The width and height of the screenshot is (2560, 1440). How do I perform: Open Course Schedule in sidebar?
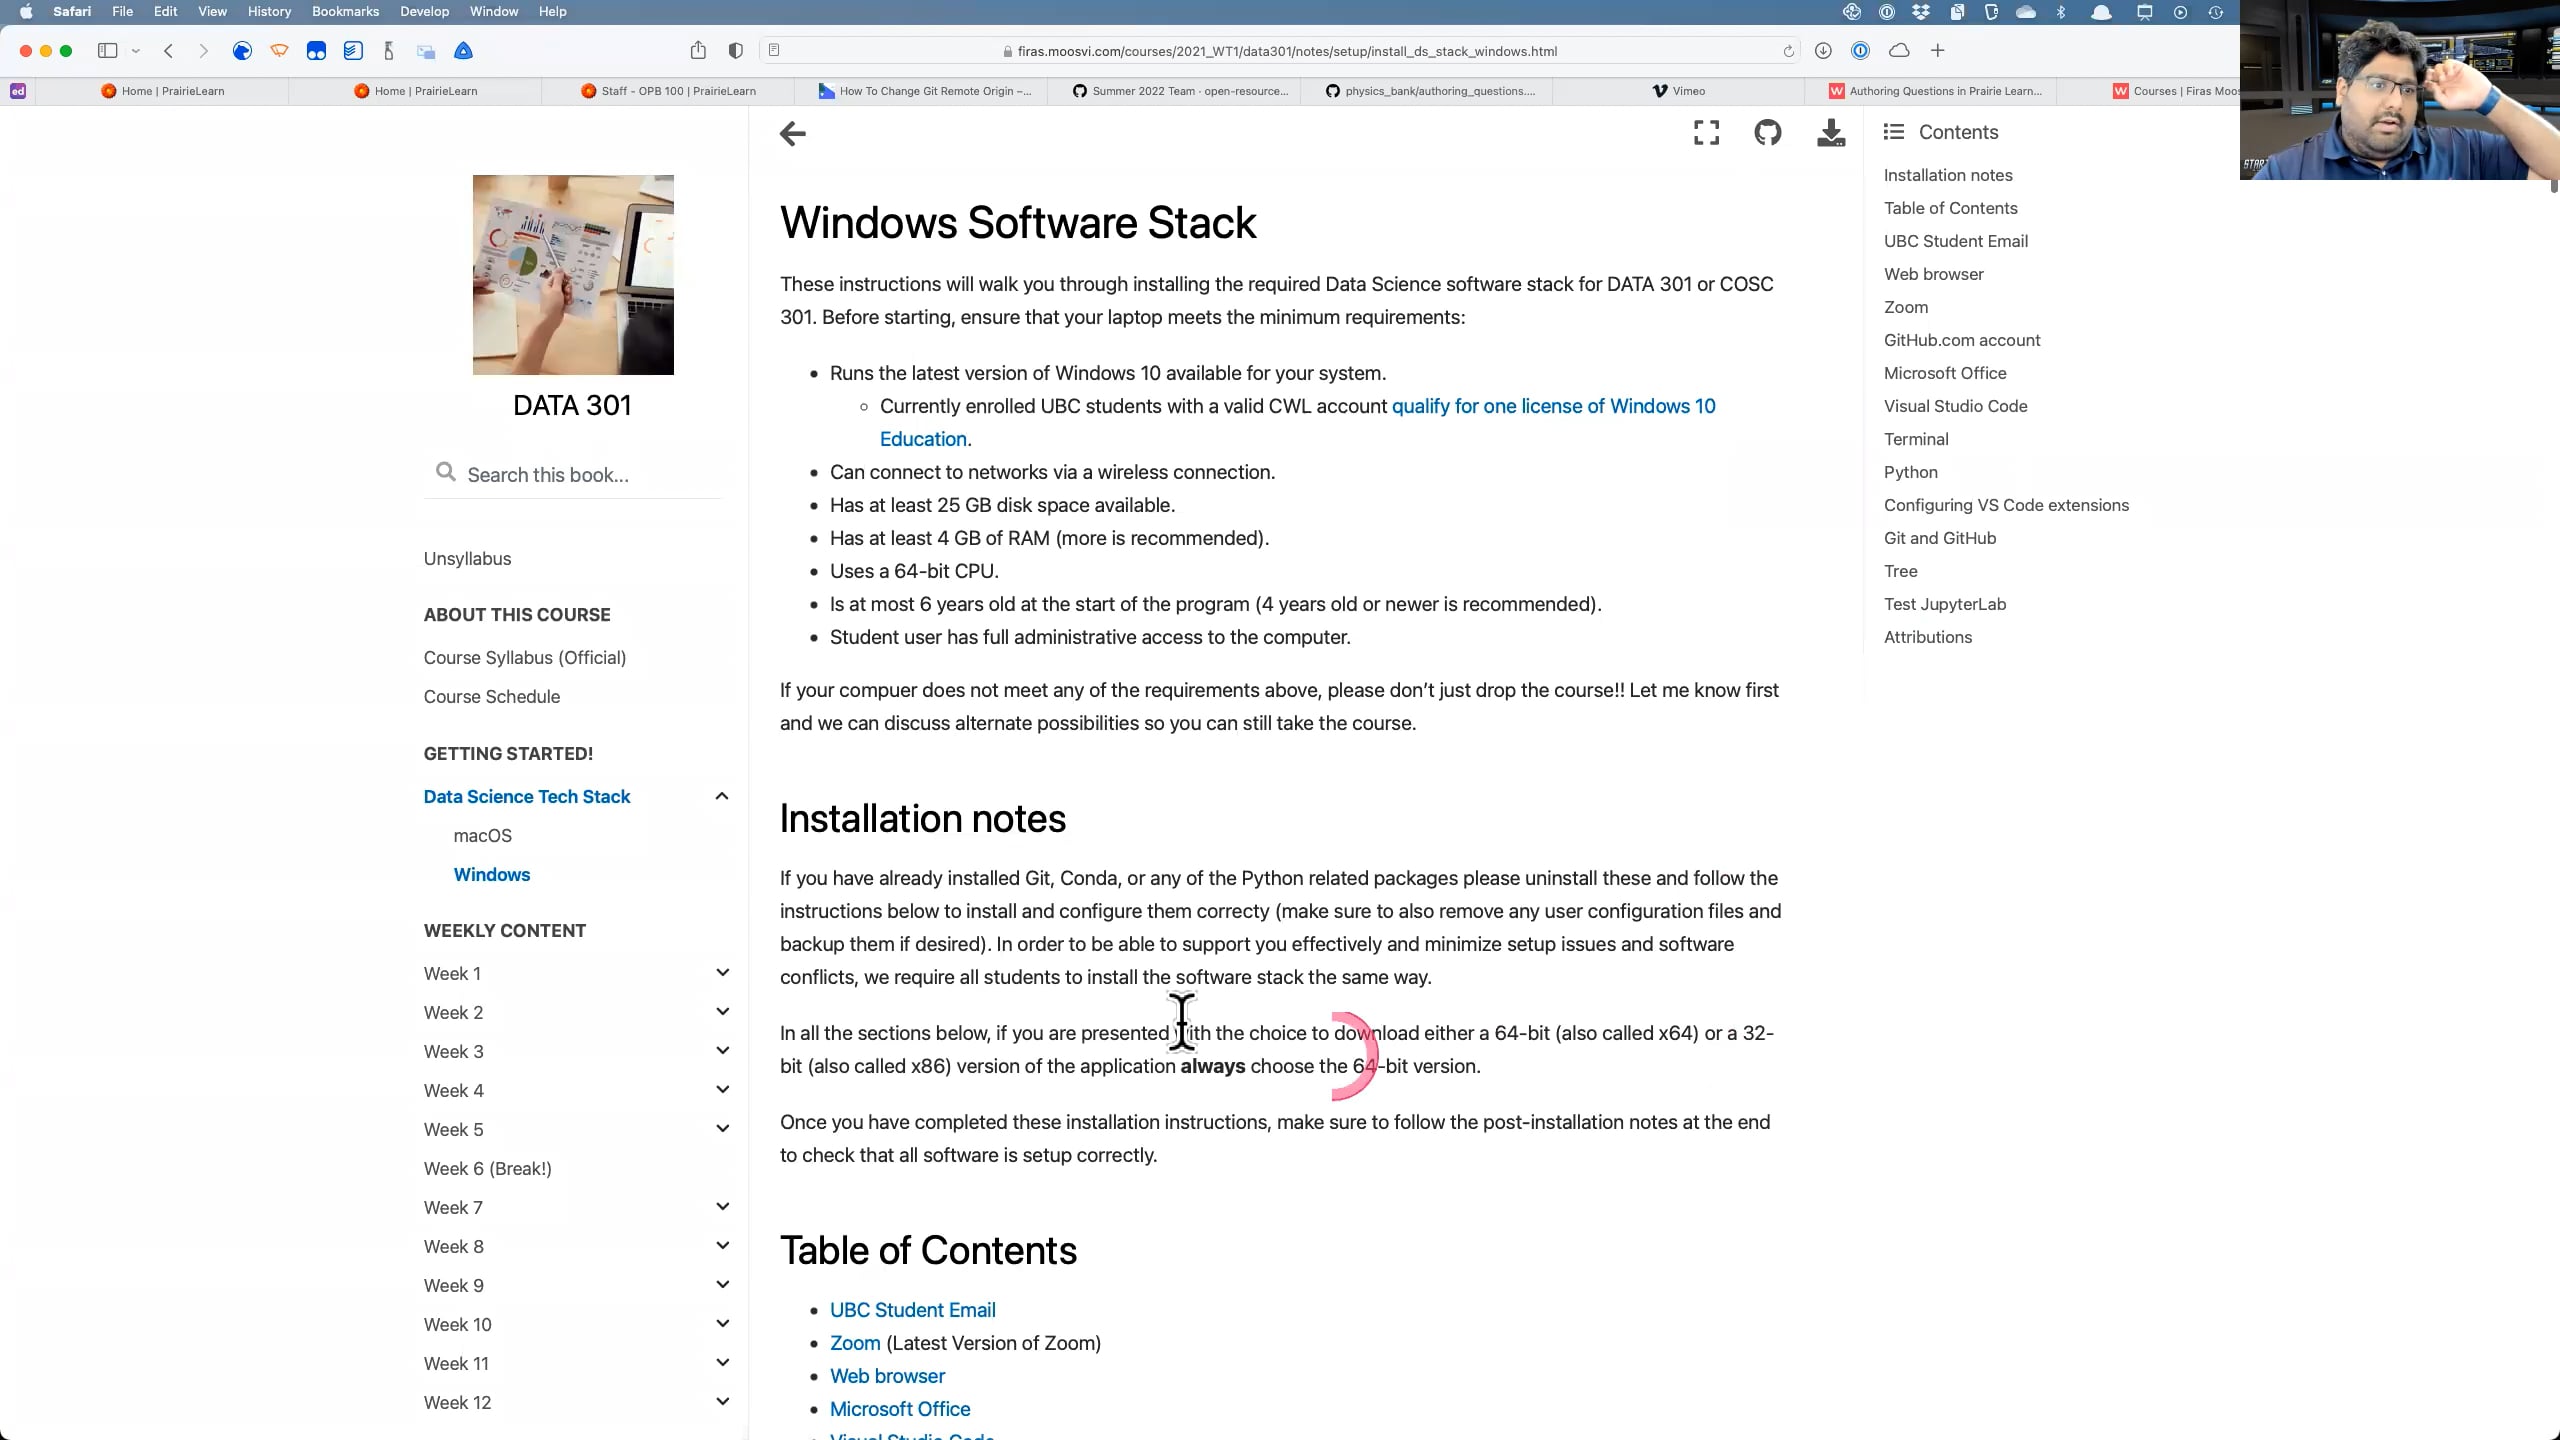[491, 696]
